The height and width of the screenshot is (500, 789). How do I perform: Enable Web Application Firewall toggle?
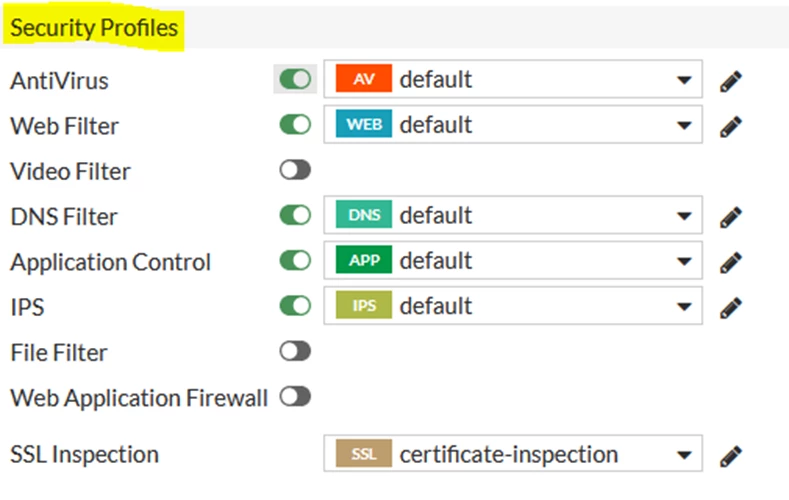tap(295, 396)
